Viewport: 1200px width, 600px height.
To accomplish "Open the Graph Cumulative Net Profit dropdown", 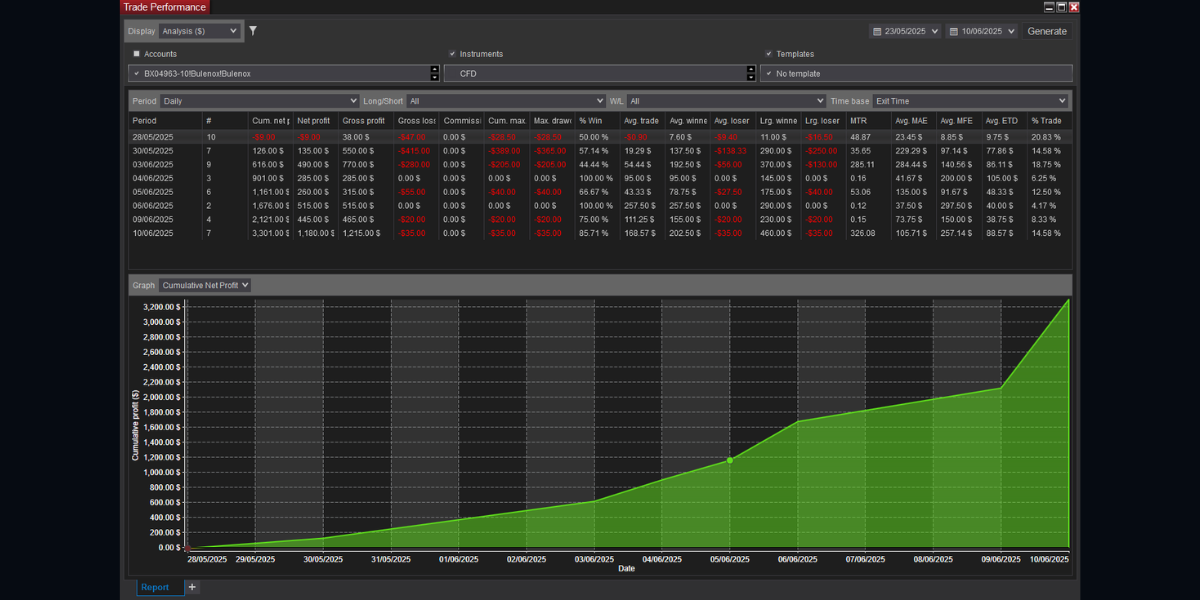I will pyautogui.click(x=205, y=285).
